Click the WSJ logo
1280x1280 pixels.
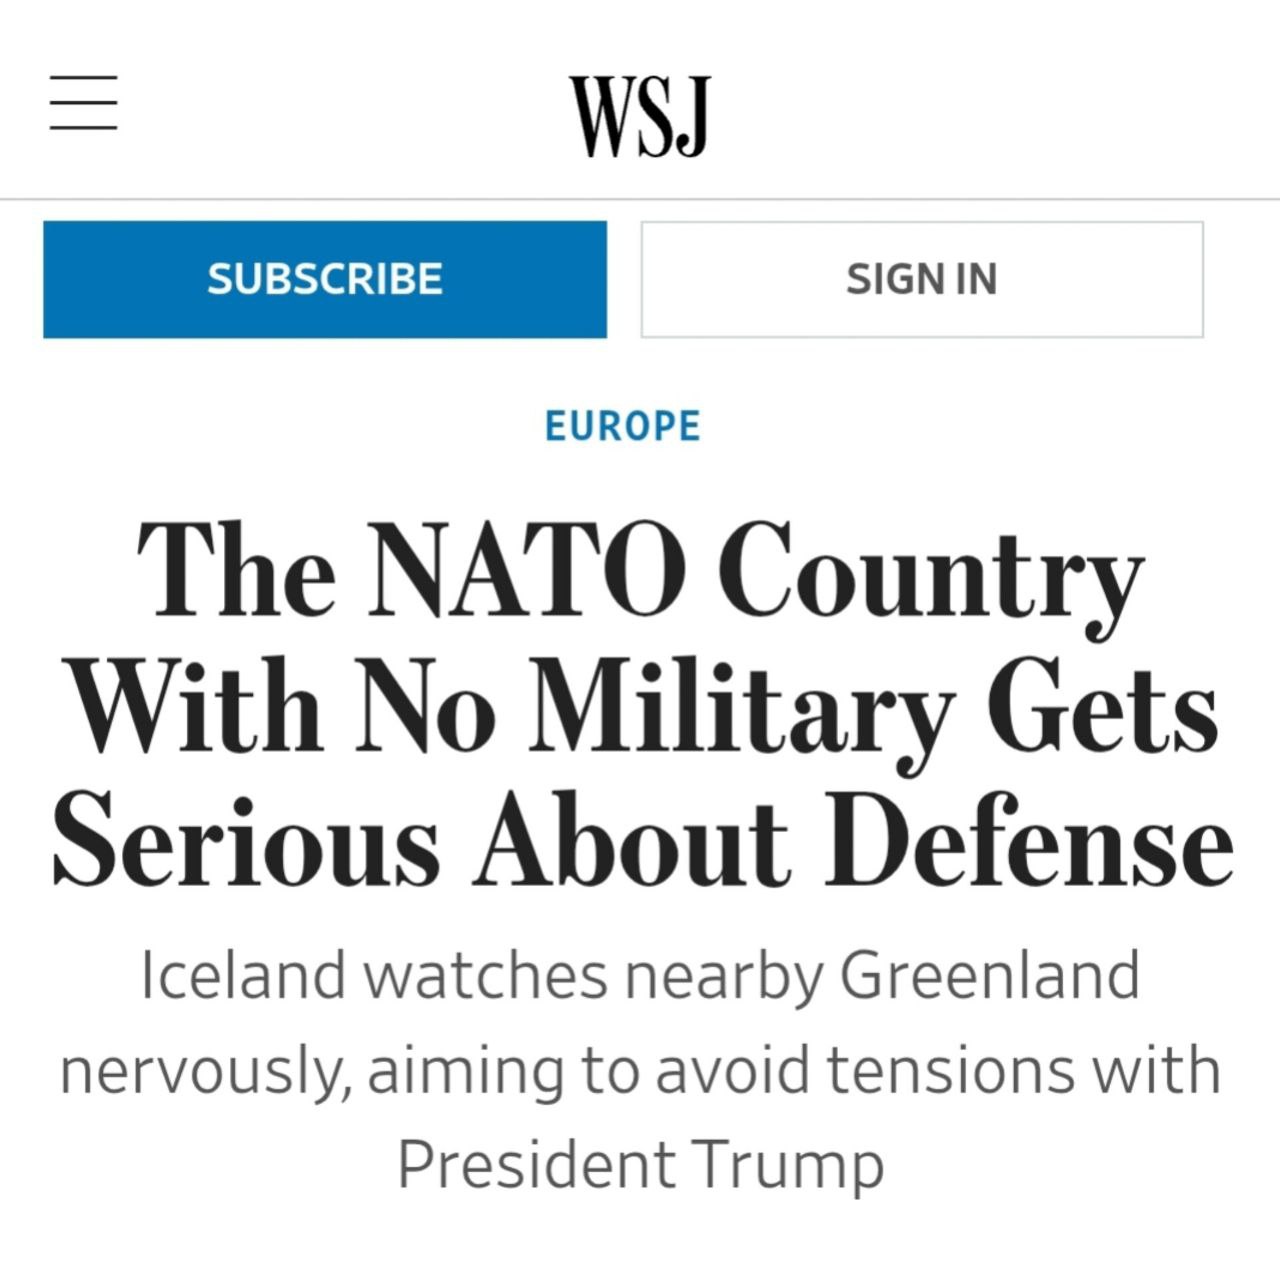[640, 115]
